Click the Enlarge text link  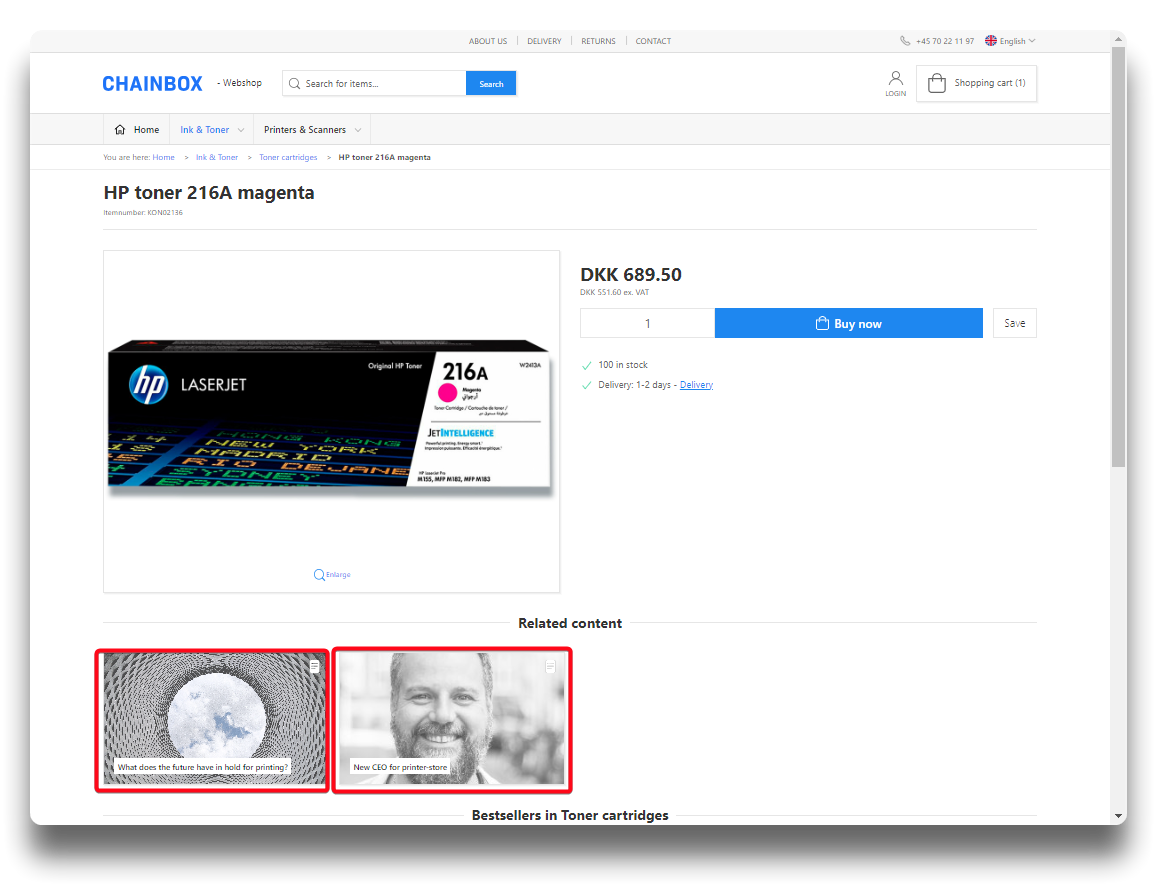pyautogui.click(x=338, y=575)
